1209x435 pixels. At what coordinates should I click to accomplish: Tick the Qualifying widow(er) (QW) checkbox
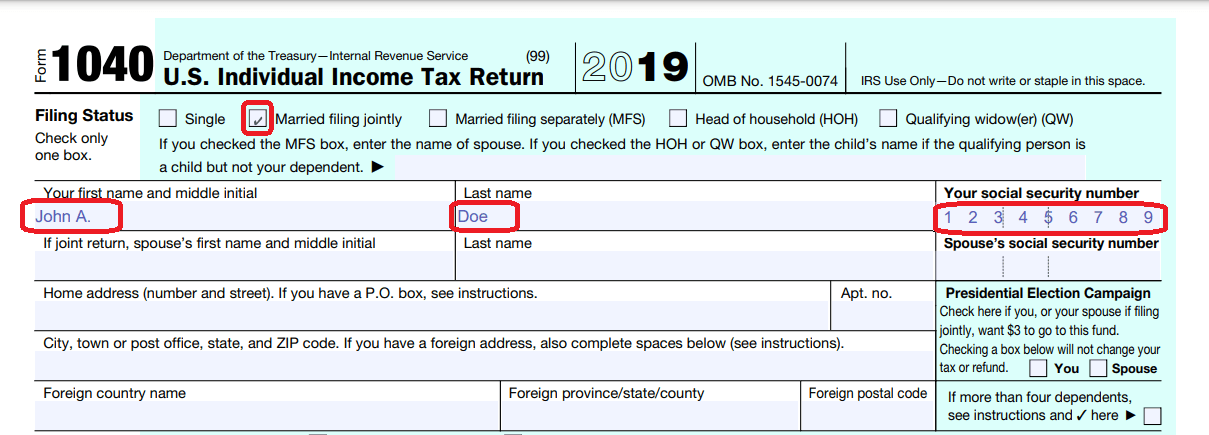[888, 119]
